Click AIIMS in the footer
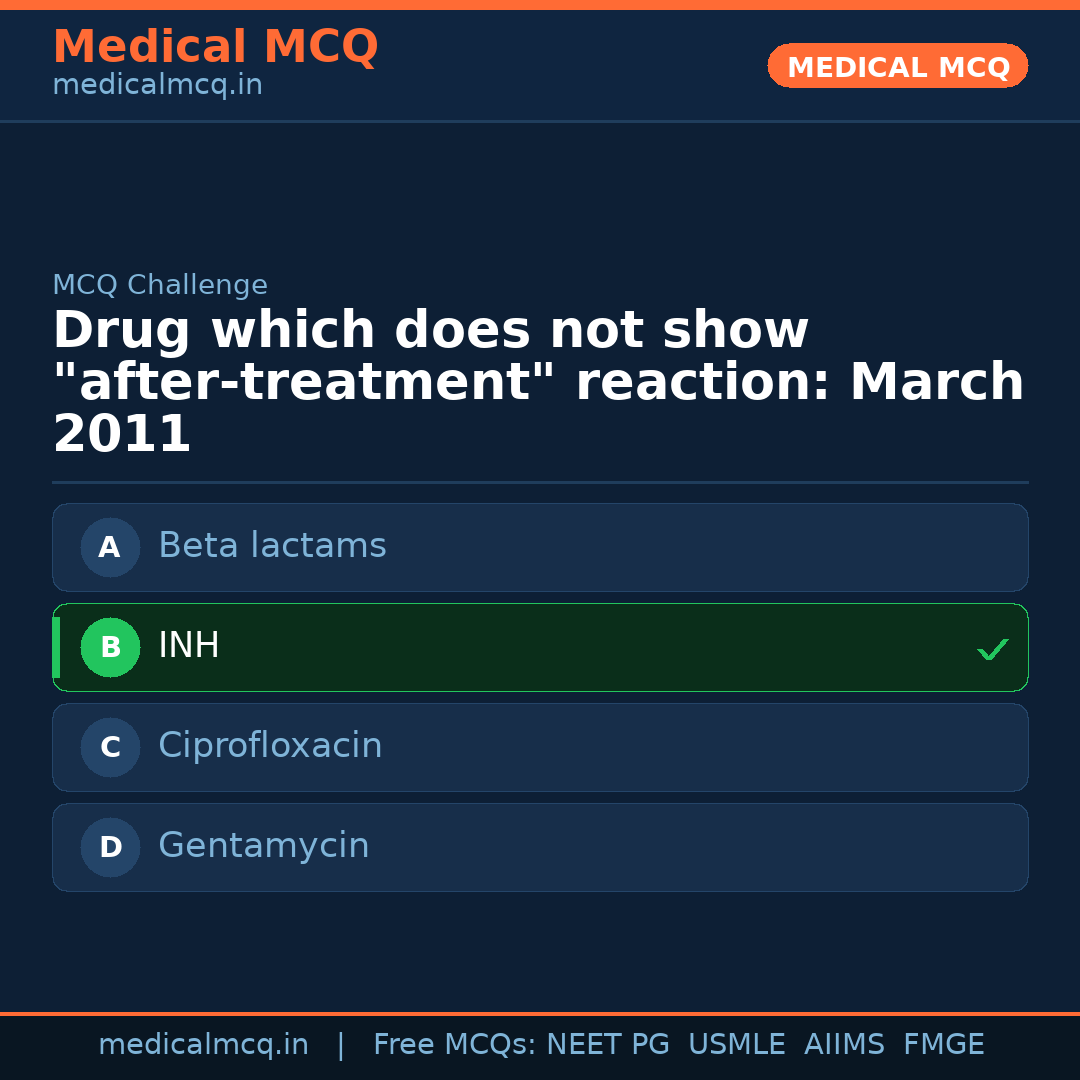 click(844, 1045)
